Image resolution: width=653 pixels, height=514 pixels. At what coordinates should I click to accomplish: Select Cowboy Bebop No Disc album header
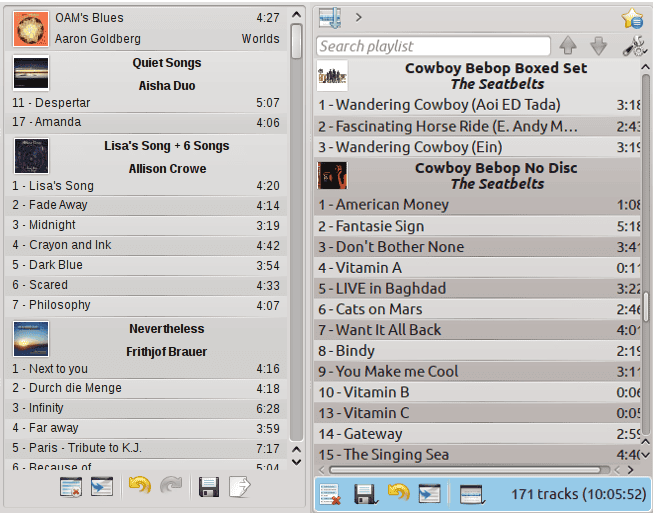point(477,176)
